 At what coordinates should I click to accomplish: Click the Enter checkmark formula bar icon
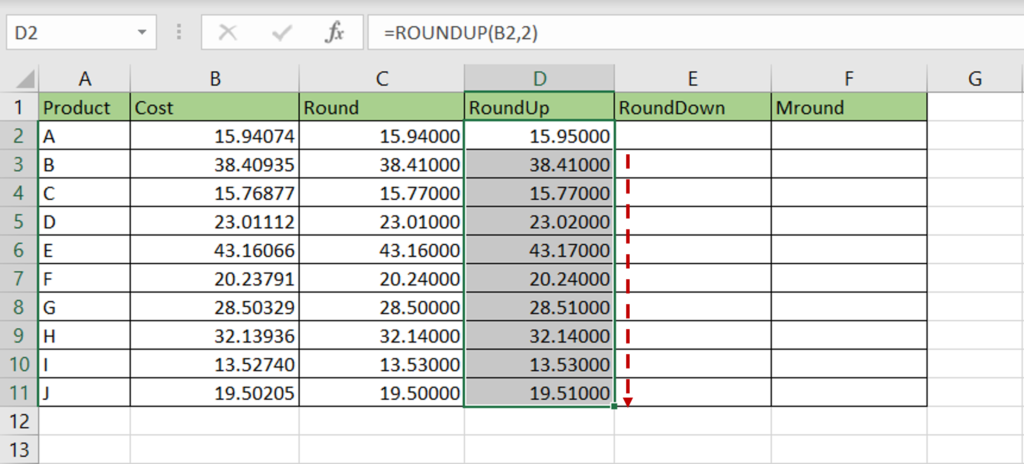pyautogui.click(x=281, y=33)
